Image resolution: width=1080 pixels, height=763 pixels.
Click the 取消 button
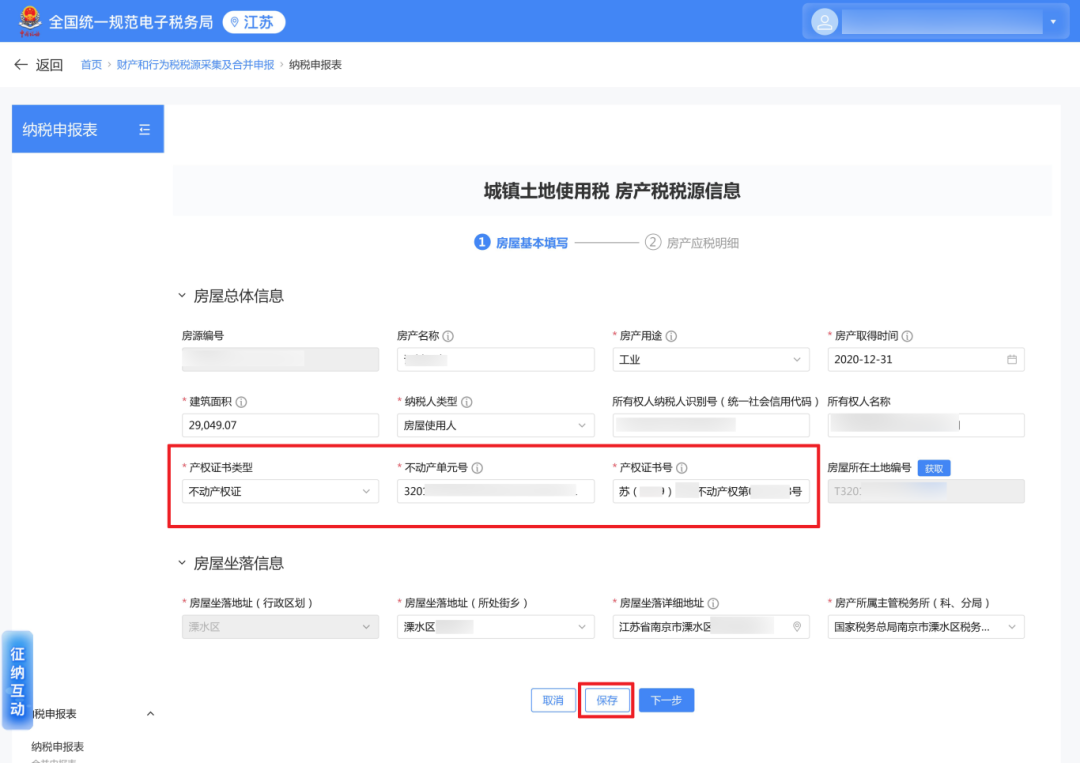(x=553, y=700)
